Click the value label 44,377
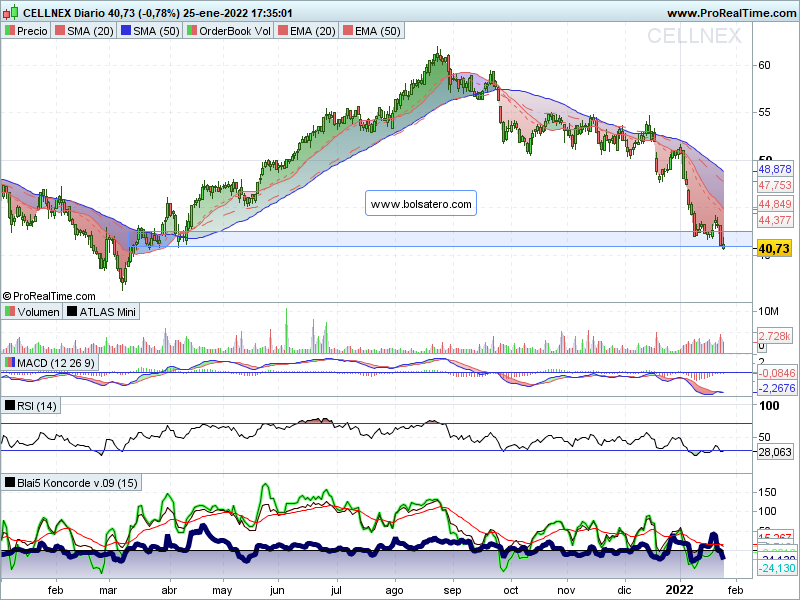 click(x=774, y=220)
